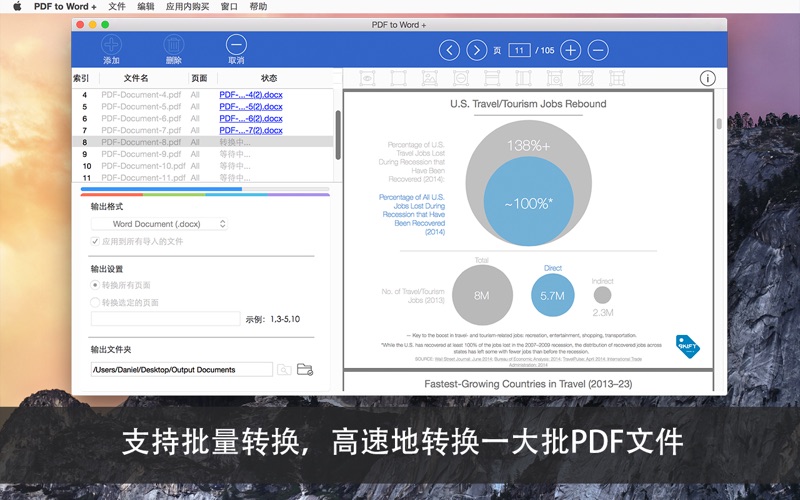Click the file list vertical scrollbar
800x500 pixels.
tap(338, 135)
